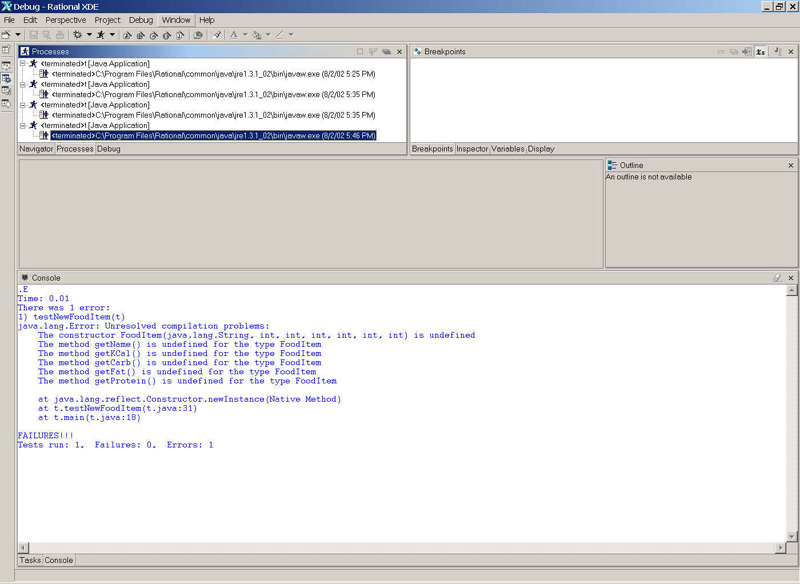Image resolution: width=800 pixels, height=584 pixels.
Task: Select highlighted javaw.exe process from 5:46 PM
Action: (213, 136)
